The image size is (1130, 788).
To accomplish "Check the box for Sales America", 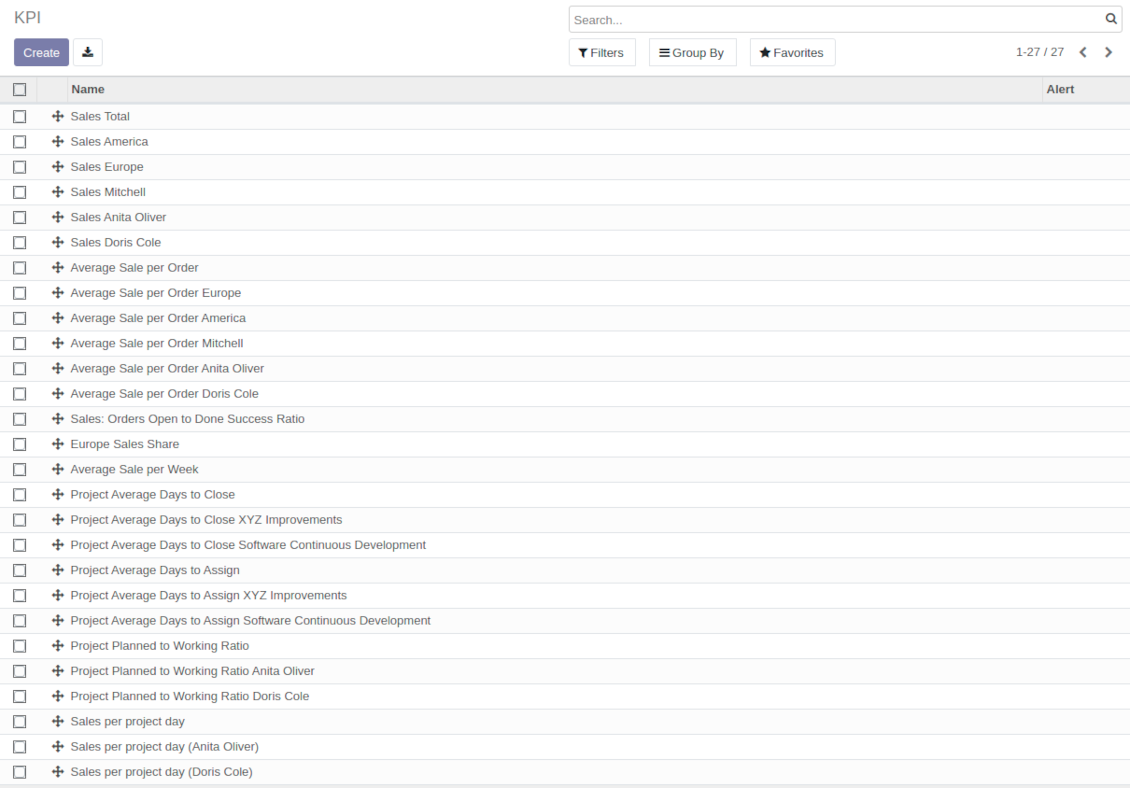I will (x=19, y=142).
